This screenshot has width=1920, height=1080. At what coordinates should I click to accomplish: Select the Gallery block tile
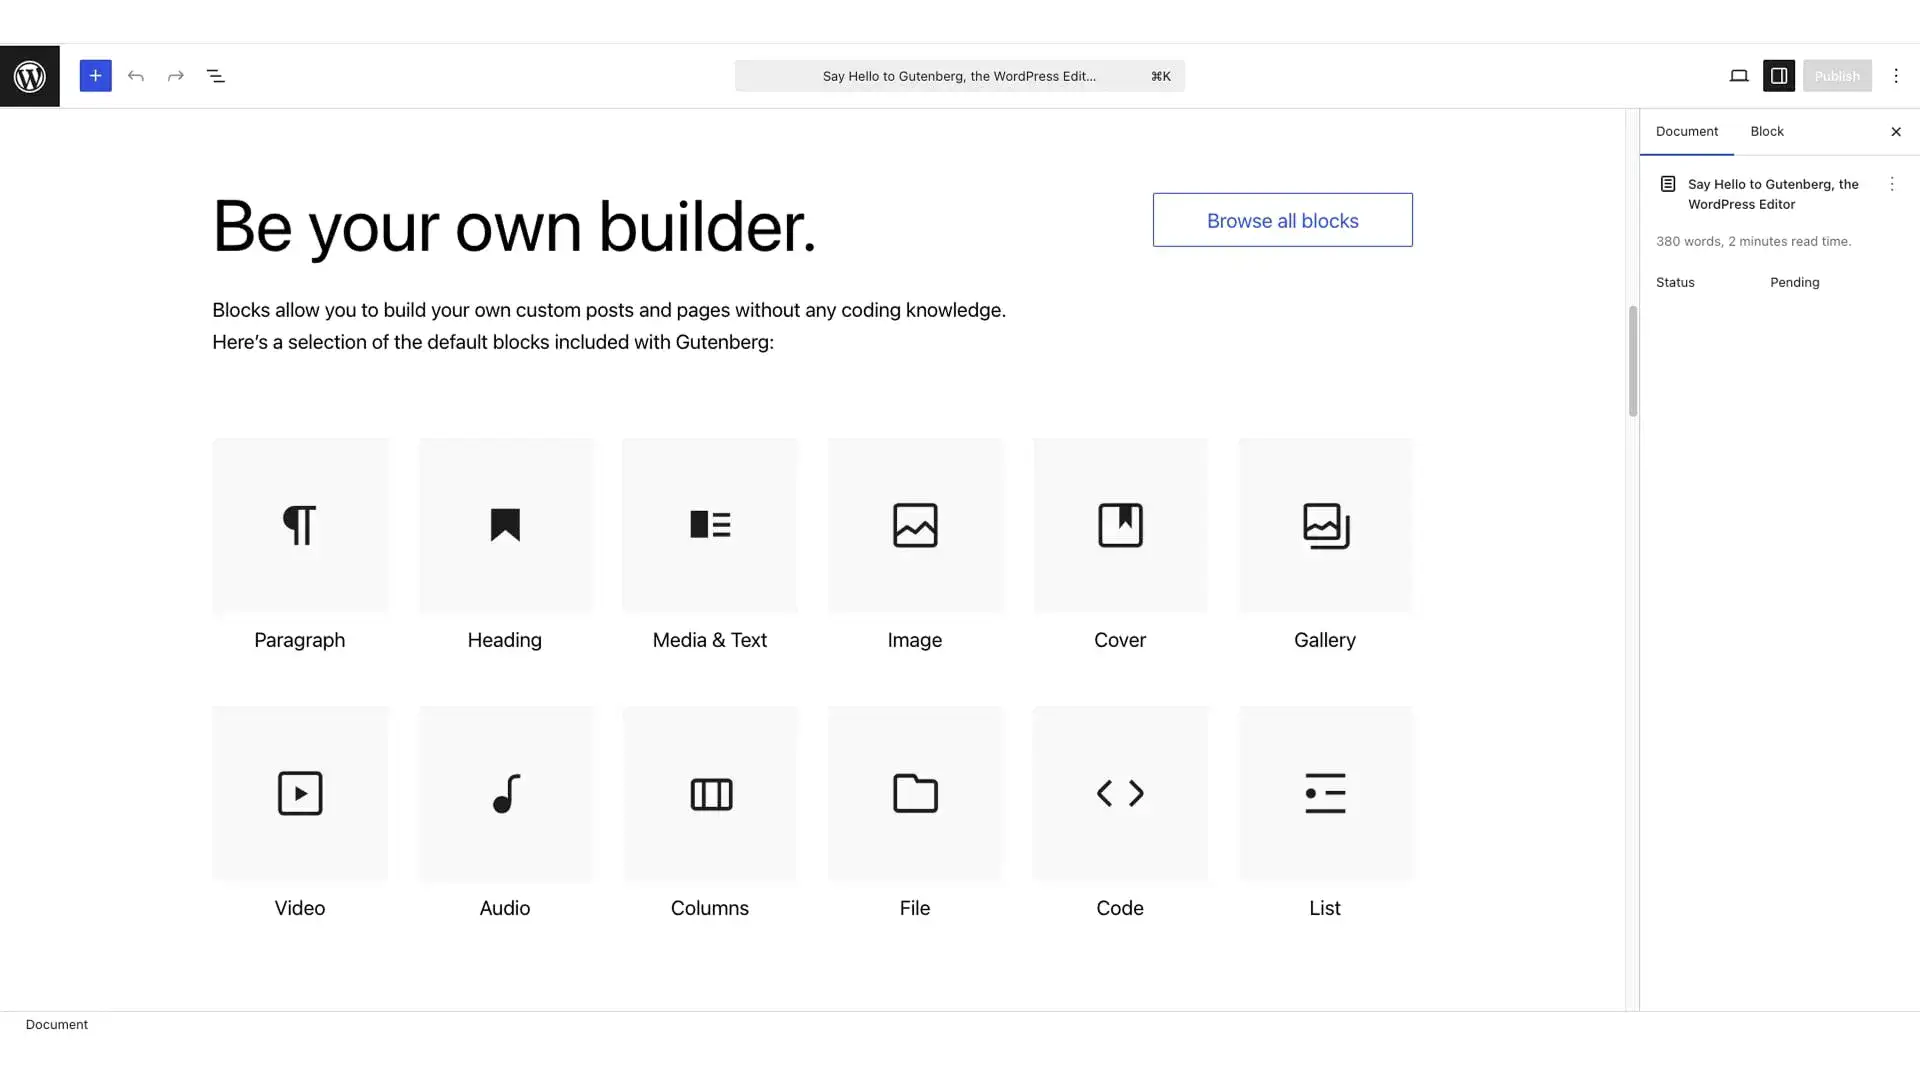coord(1325,525)
